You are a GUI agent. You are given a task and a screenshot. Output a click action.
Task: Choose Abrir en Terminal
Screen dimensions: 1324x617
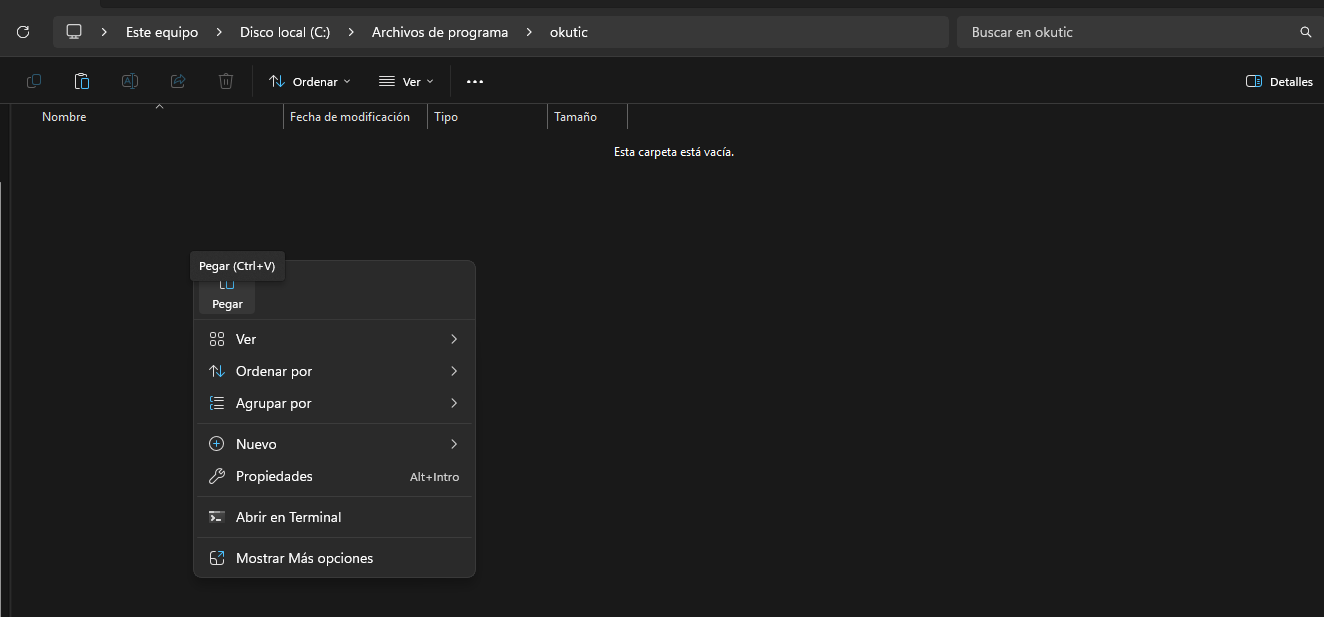click(288, 517)
